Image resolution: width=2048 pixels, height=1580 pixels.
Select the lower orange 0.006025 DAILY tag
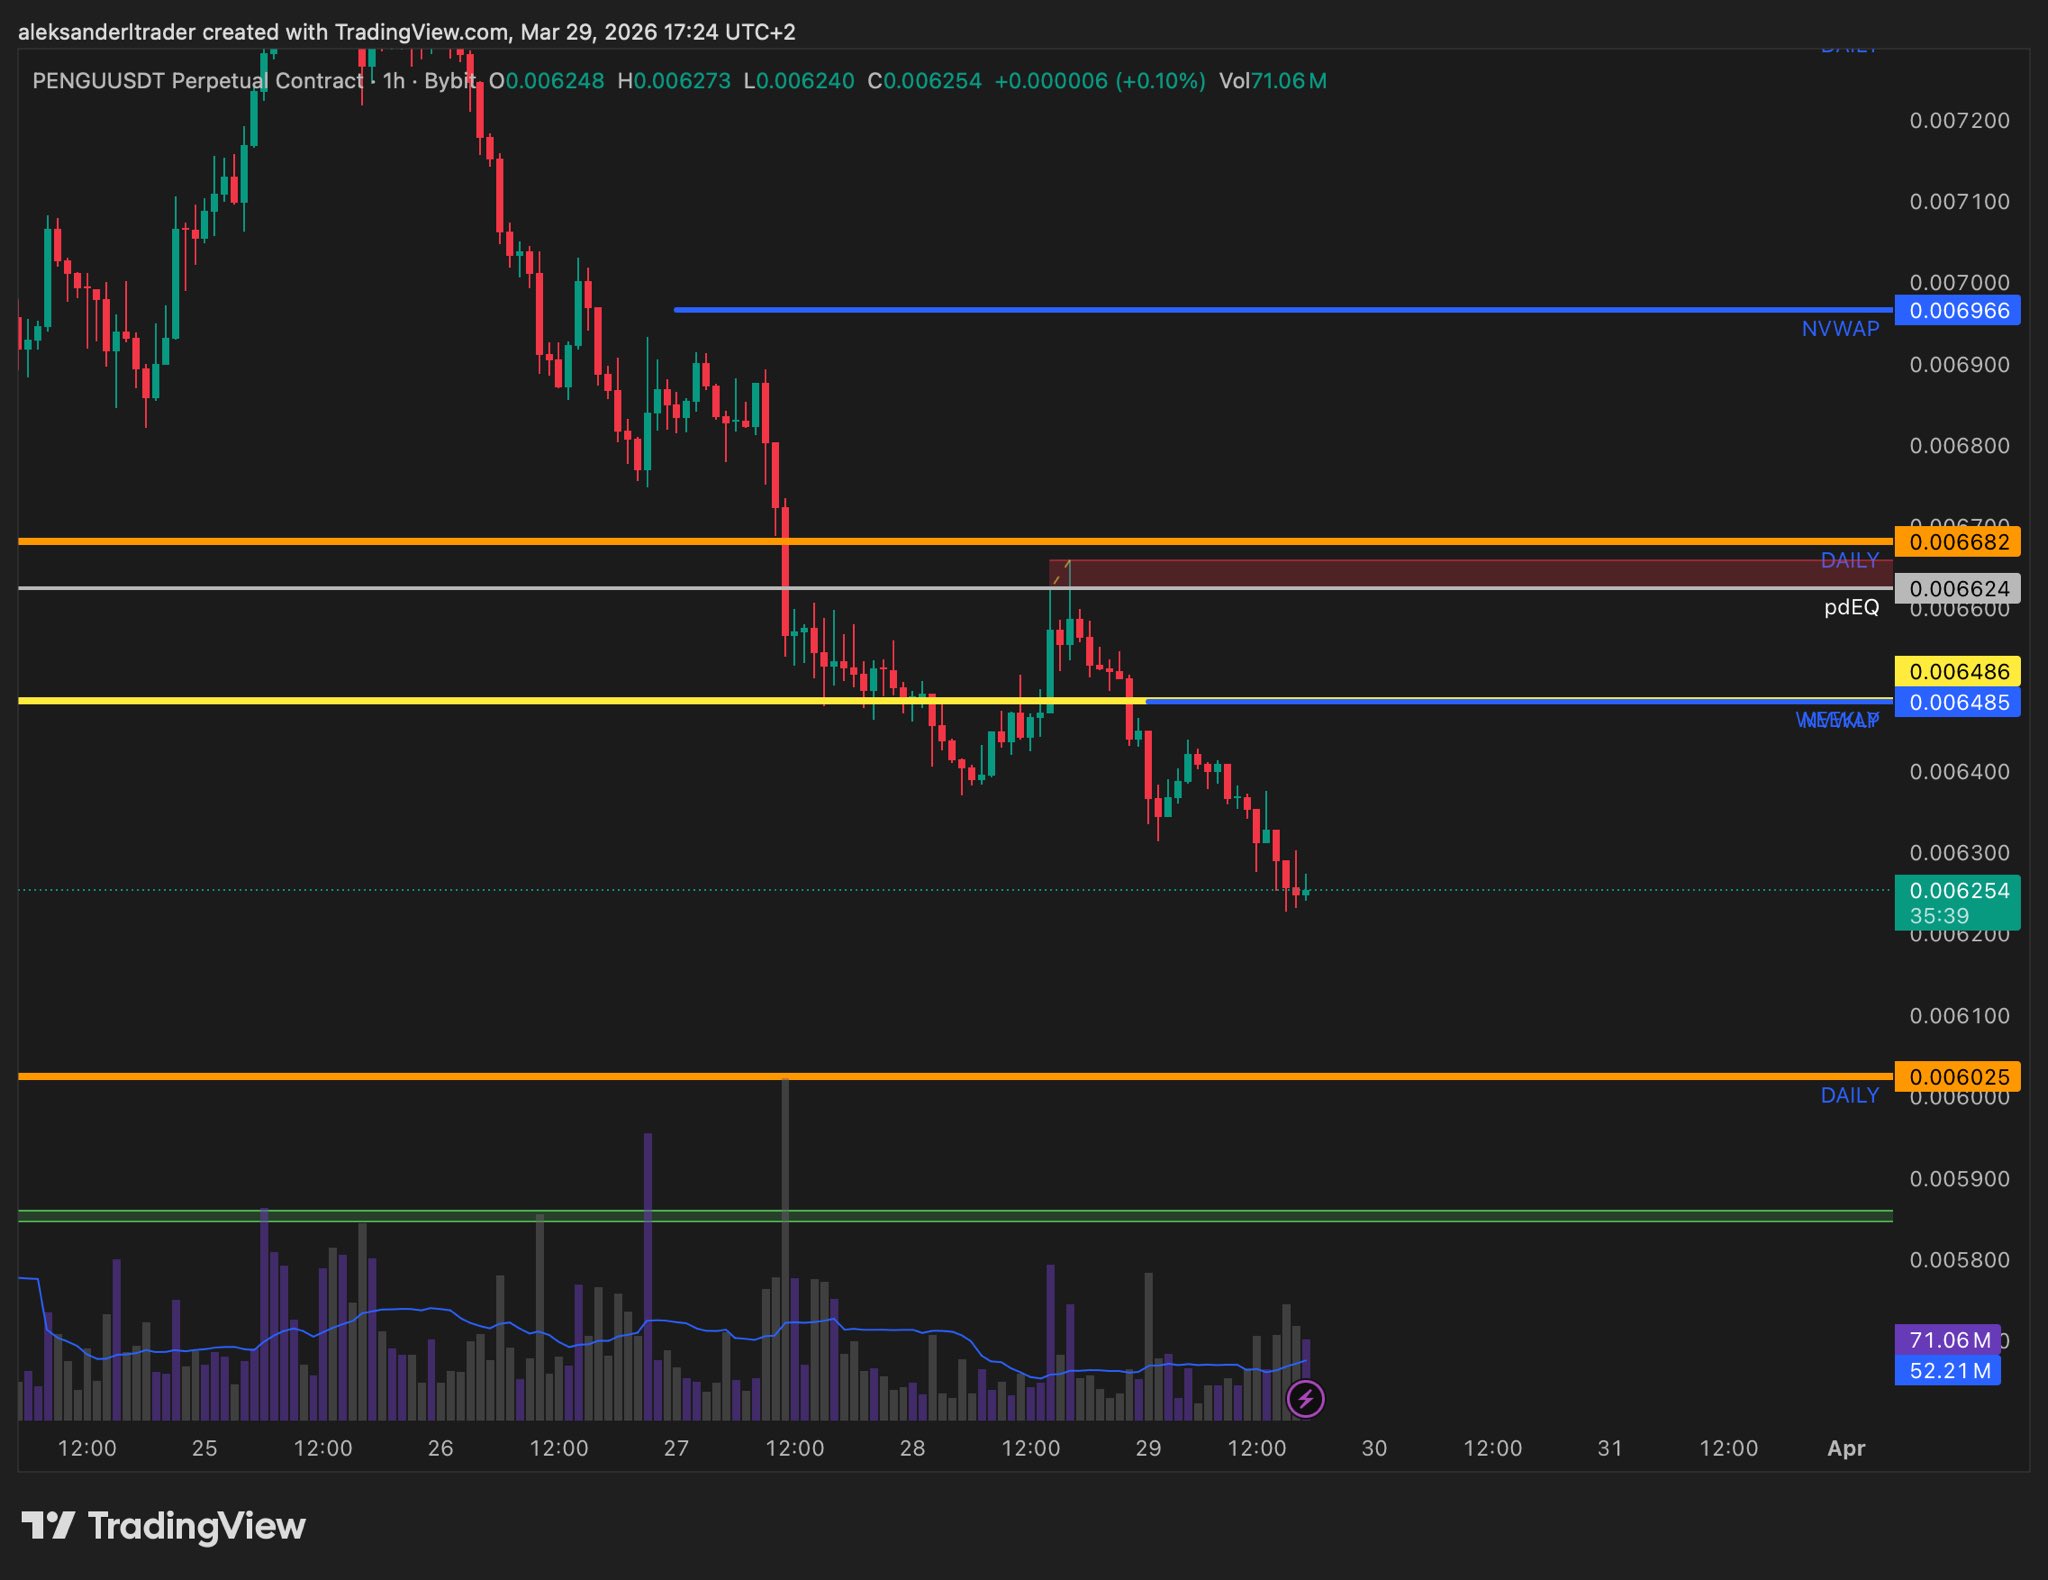[x=1958, y=1077]
